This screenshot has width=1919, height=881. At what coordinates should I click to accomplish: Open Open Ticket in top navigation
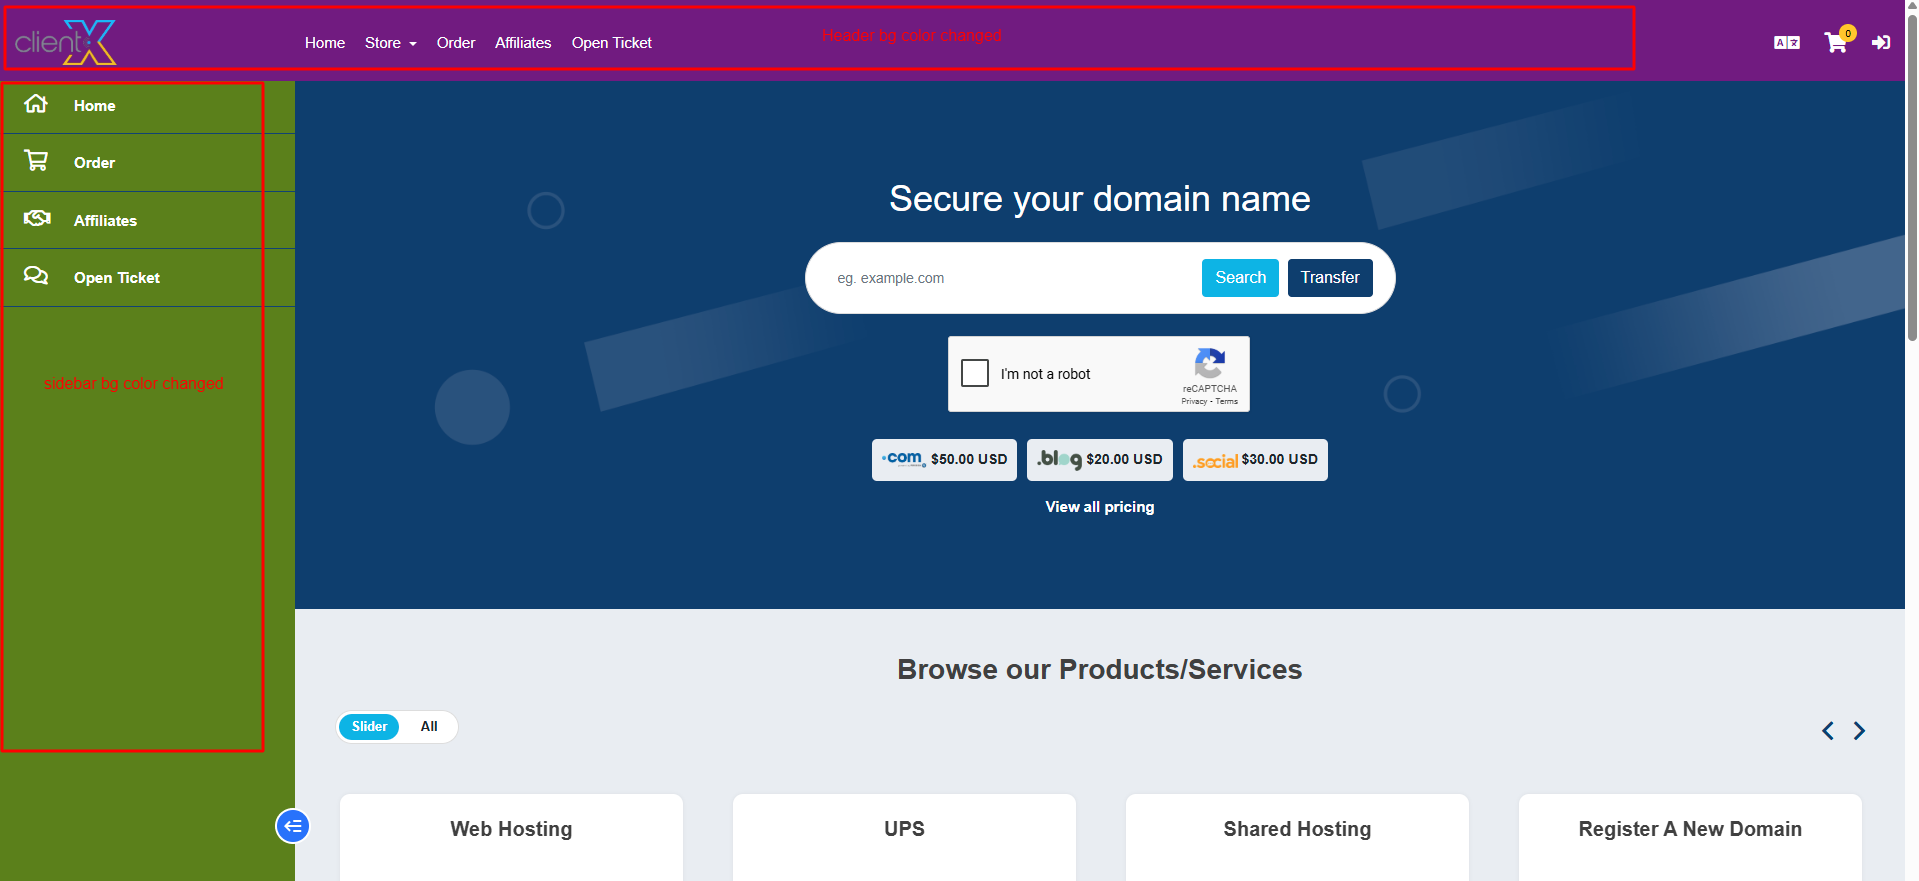[611, 43]
